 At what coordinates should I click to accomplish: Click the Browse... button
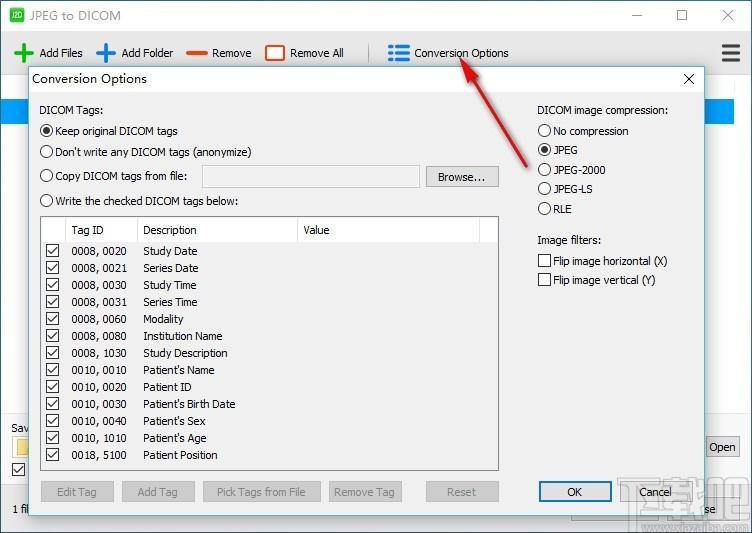coord(462,177)
